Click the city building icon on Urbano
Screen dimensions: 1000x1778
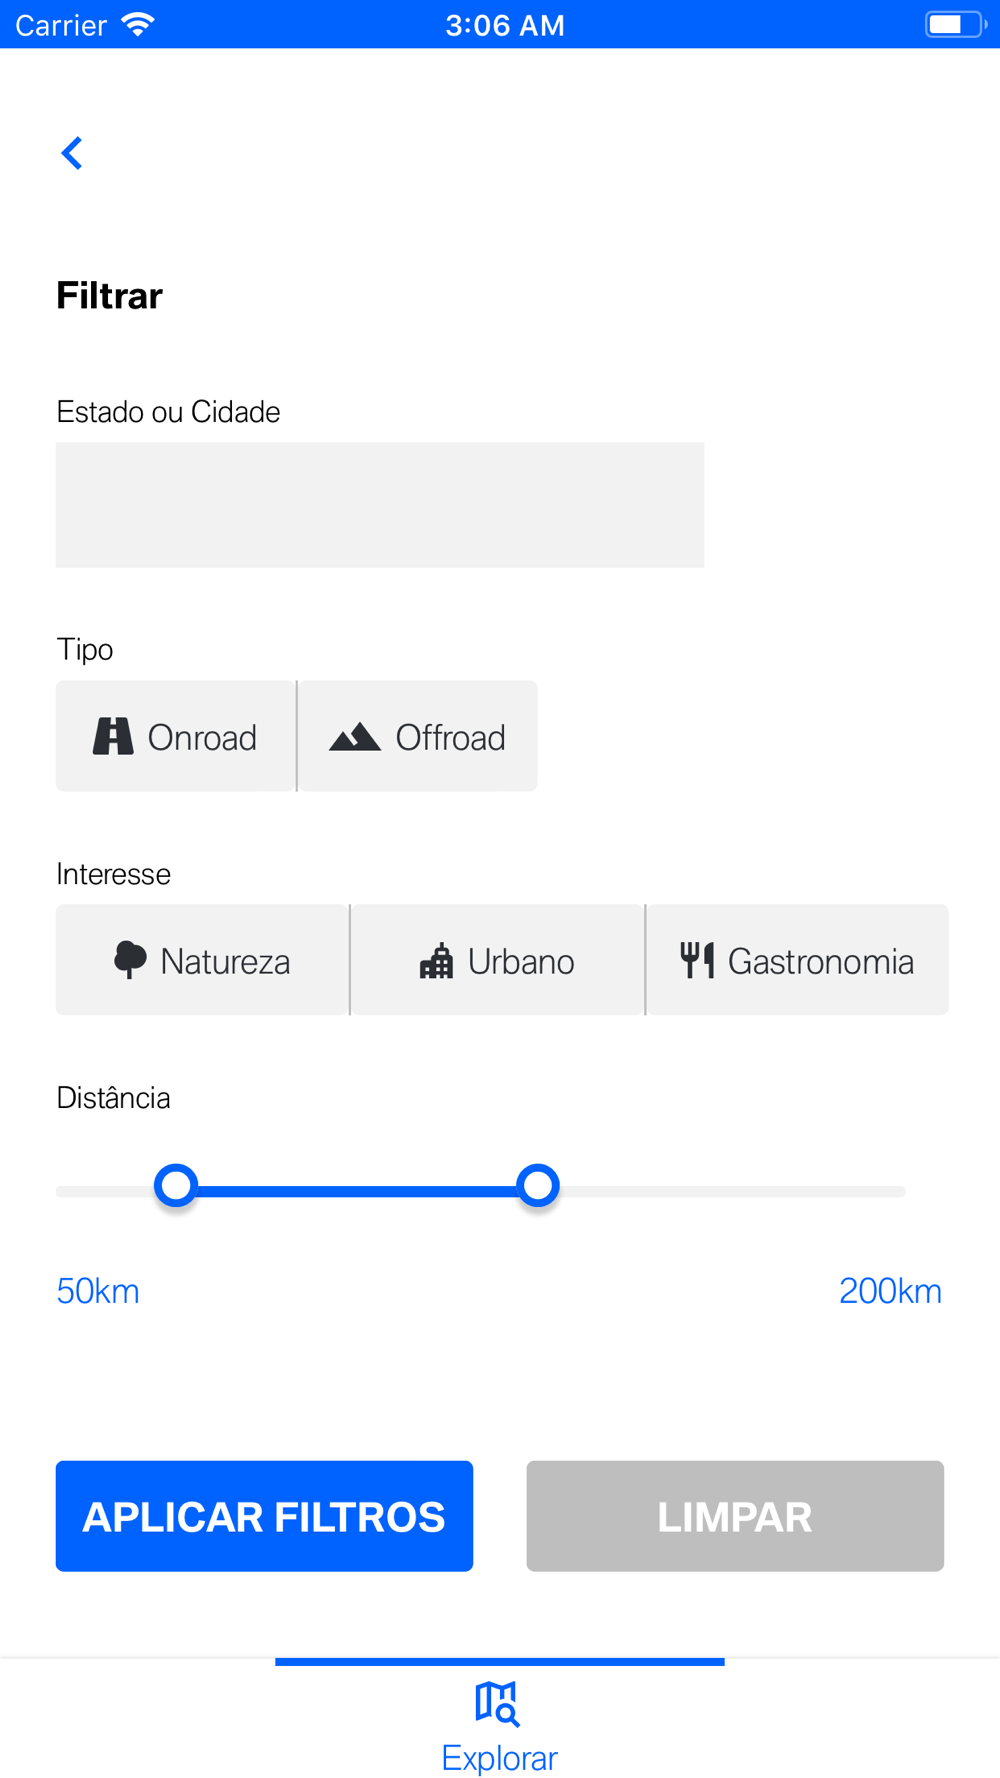point(436,961)
